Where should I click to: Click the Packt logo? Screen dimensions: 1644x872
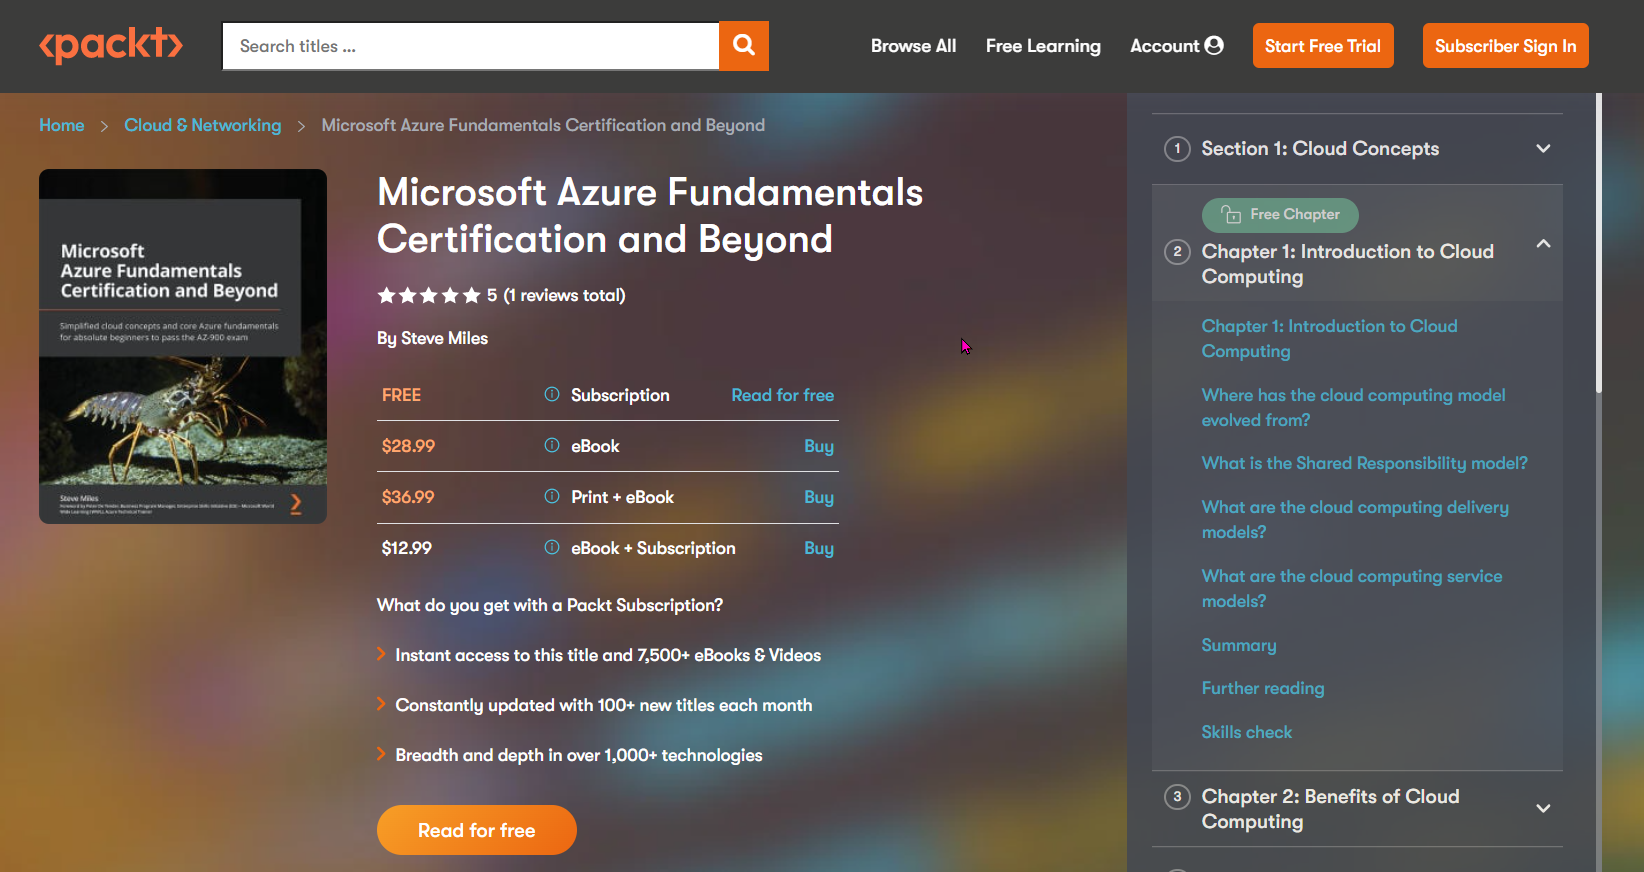[x=111, y=45]
